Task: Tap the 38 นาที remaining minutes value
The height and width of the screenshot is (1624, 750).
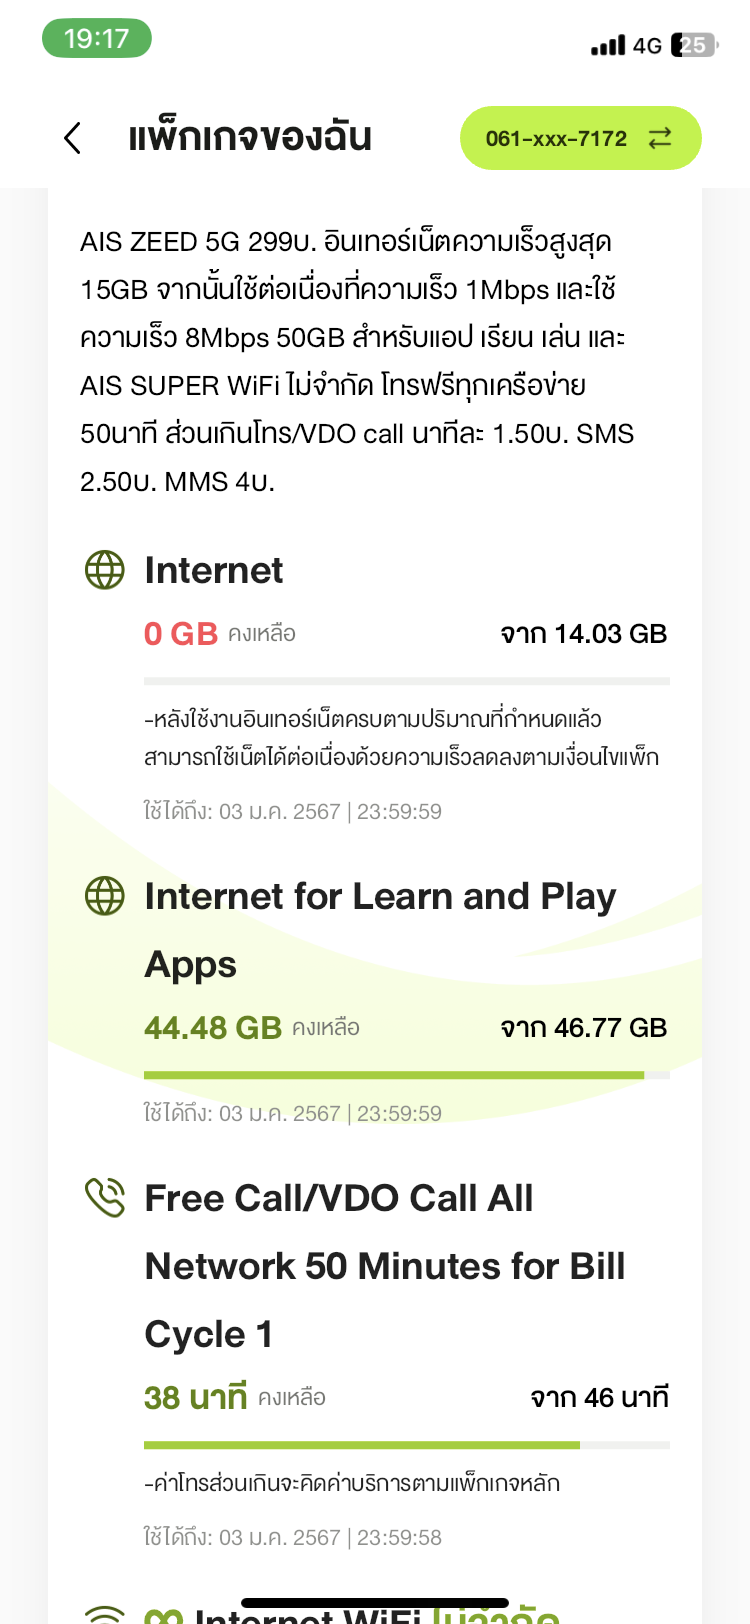Action: pyautogui.click(x=195, y=1398)
